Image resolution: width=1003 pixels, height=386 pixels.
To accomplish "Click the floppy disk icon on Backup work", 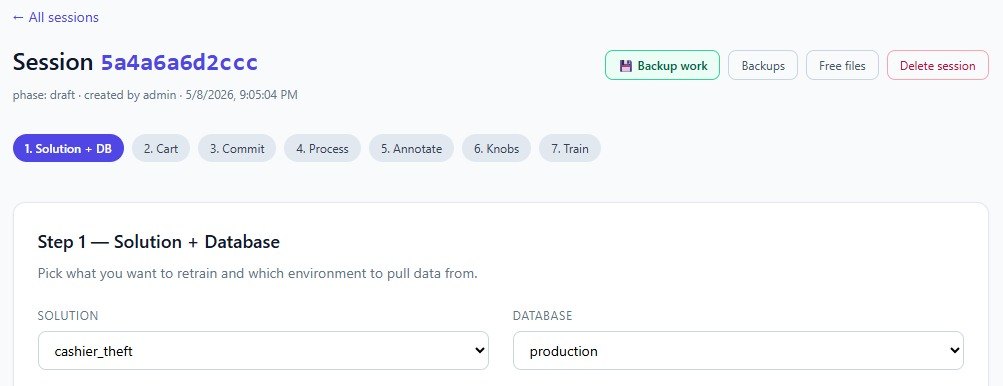I will [626, 65].
